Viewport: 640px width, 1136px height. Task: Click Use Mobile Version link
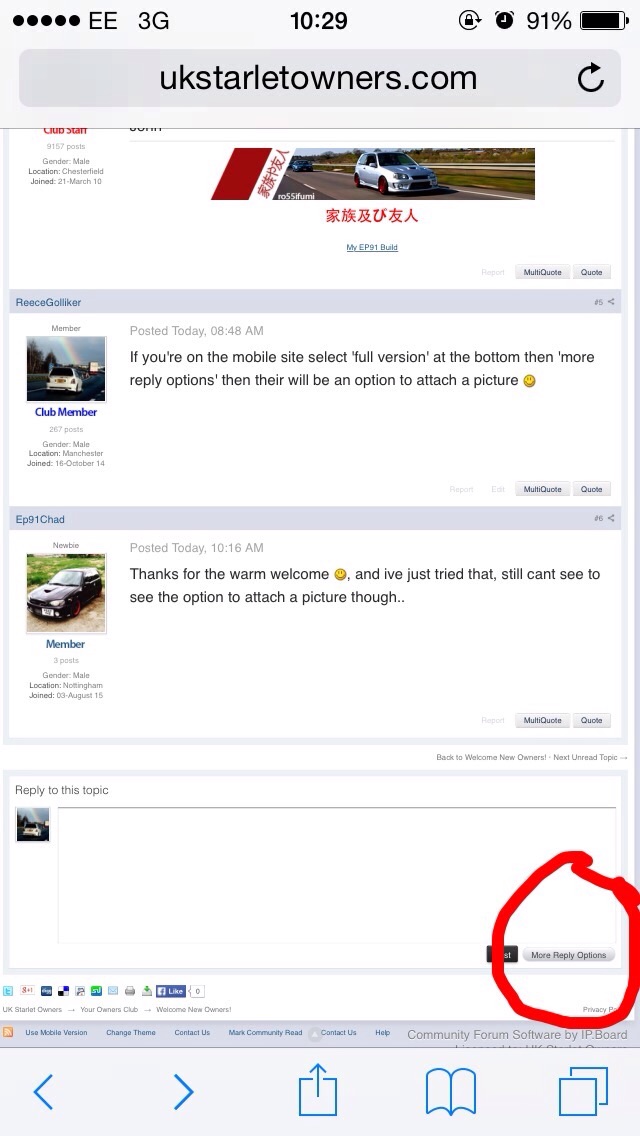57,1032
